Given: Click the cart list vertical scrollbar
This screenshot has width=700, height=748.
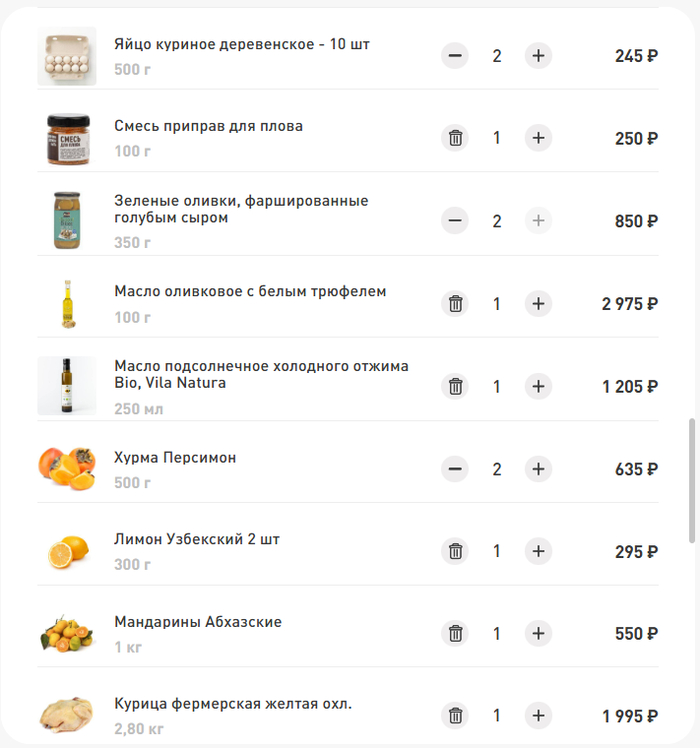Looking at the screenshot, I should (x=691, y=481).
